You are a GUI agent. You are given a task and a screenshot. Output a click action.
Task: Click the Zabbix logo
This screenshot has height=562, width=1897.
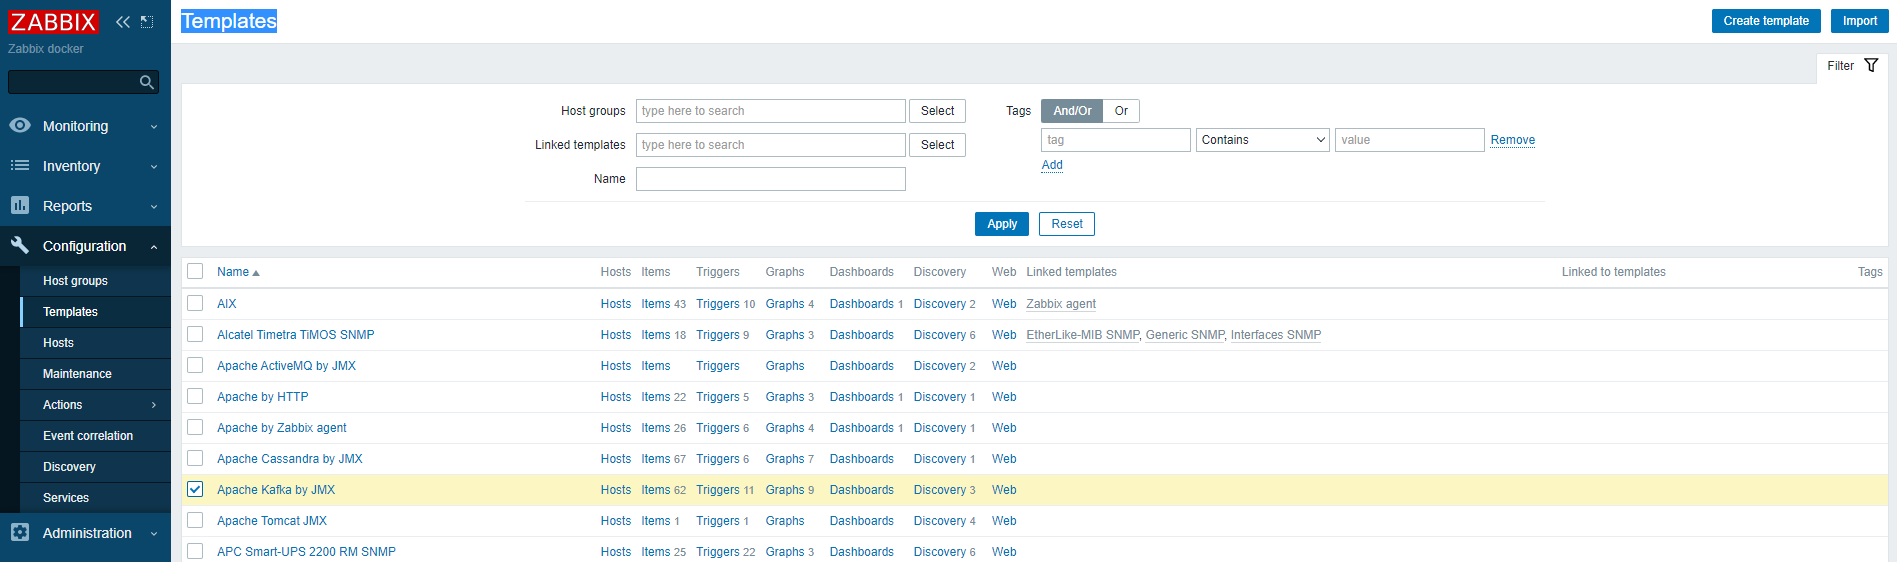53,22
